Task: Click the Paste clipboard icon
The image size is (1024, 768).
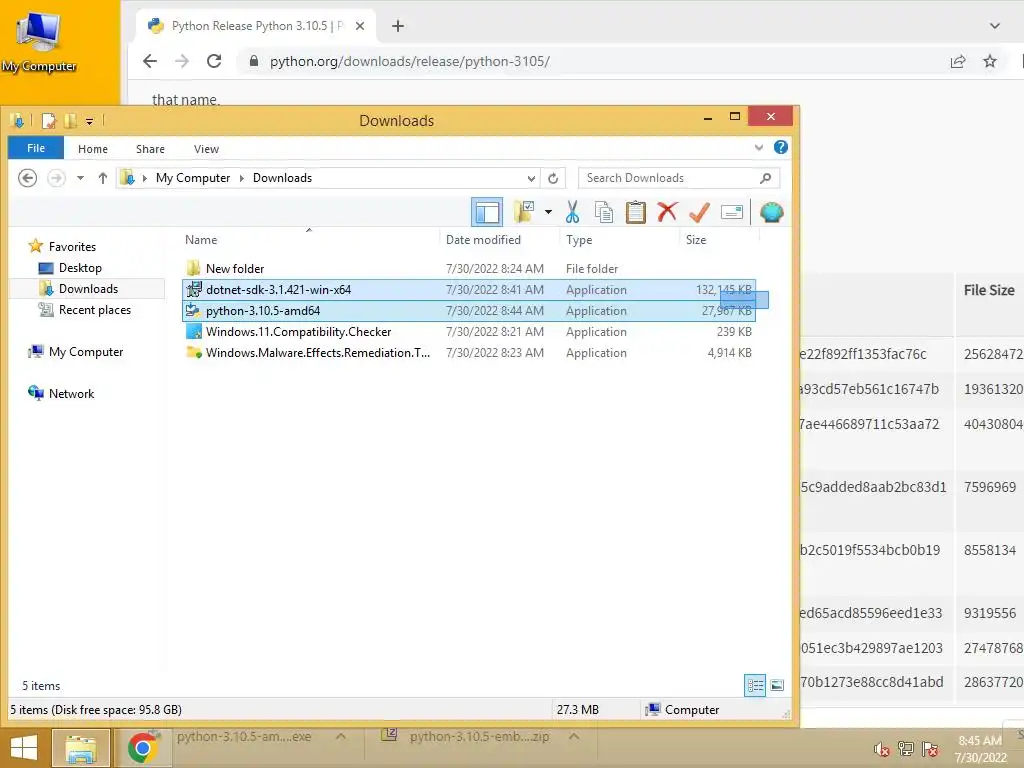Action: tap(635, 212)
